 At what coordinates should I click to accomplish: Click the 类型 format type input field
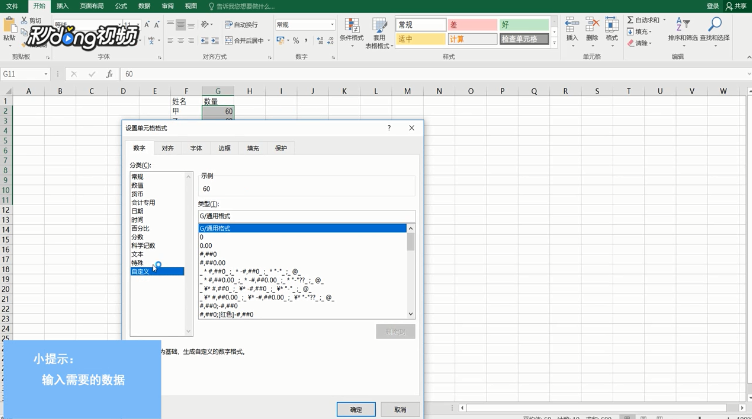pyautogui.click(x=306, y=216)
